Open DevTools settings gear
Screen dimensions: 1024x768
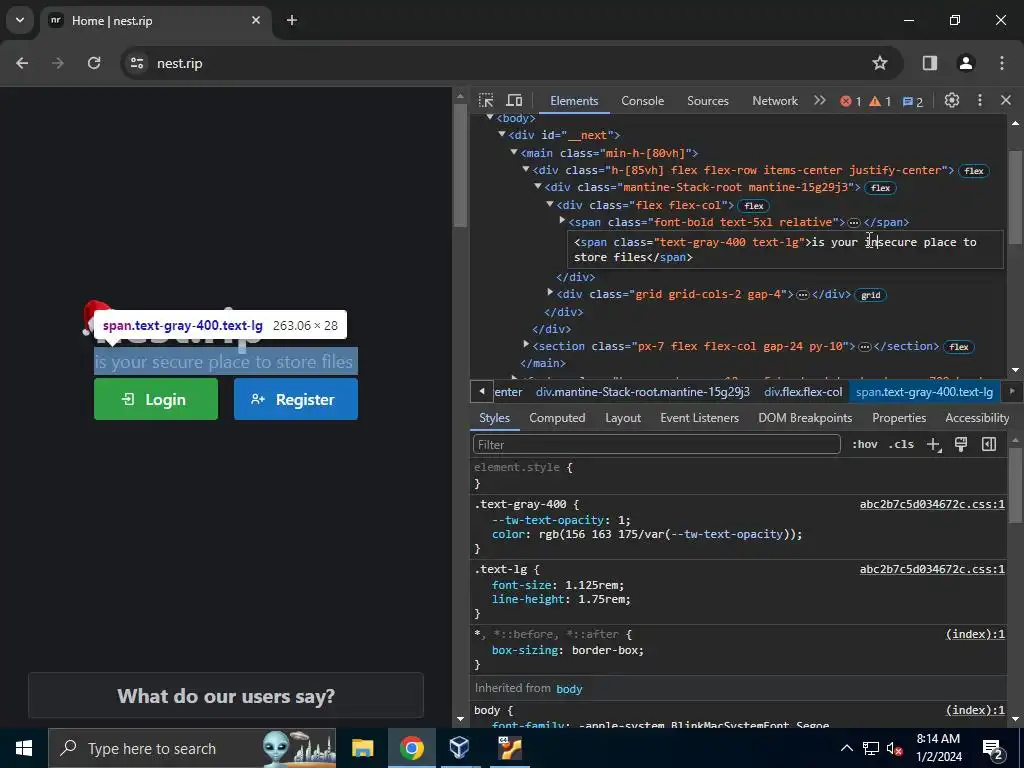[952, 100]
